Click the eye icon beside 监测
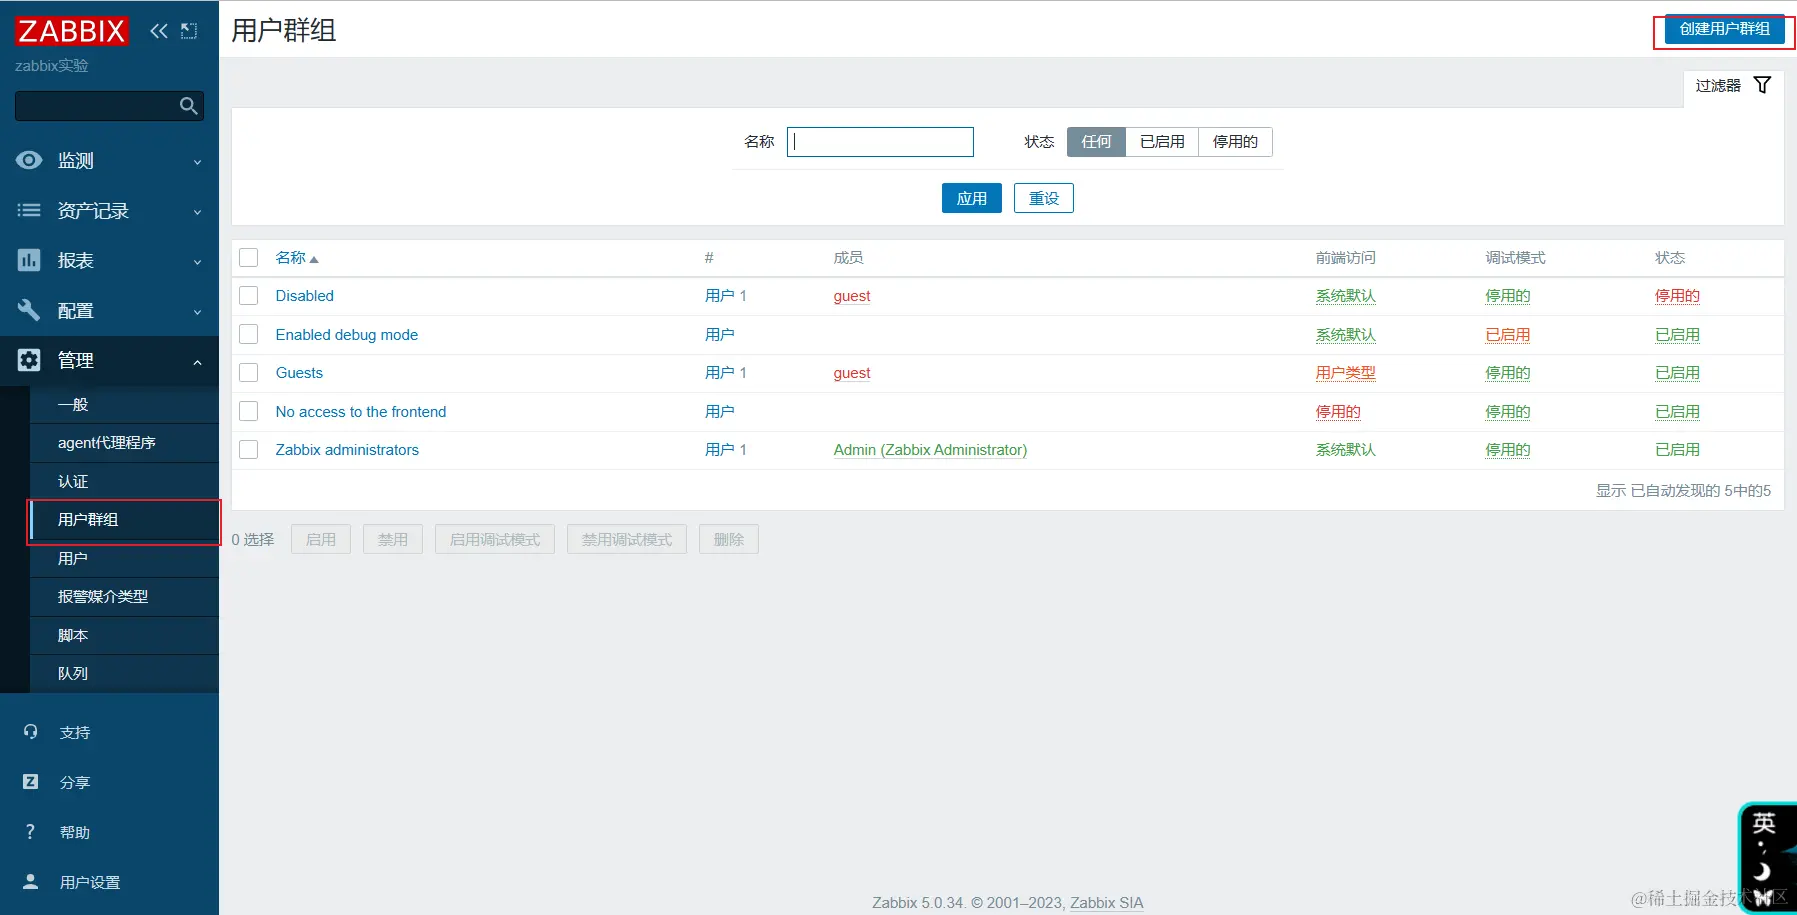The width and height of the screenshot is (1797, 915). point(29,160)
